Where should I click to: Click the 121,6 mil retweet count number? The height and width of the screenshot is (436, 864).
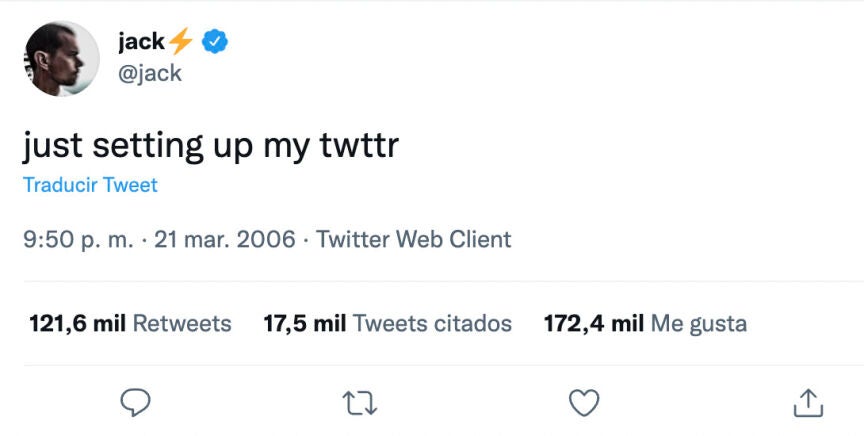(78, 324)
